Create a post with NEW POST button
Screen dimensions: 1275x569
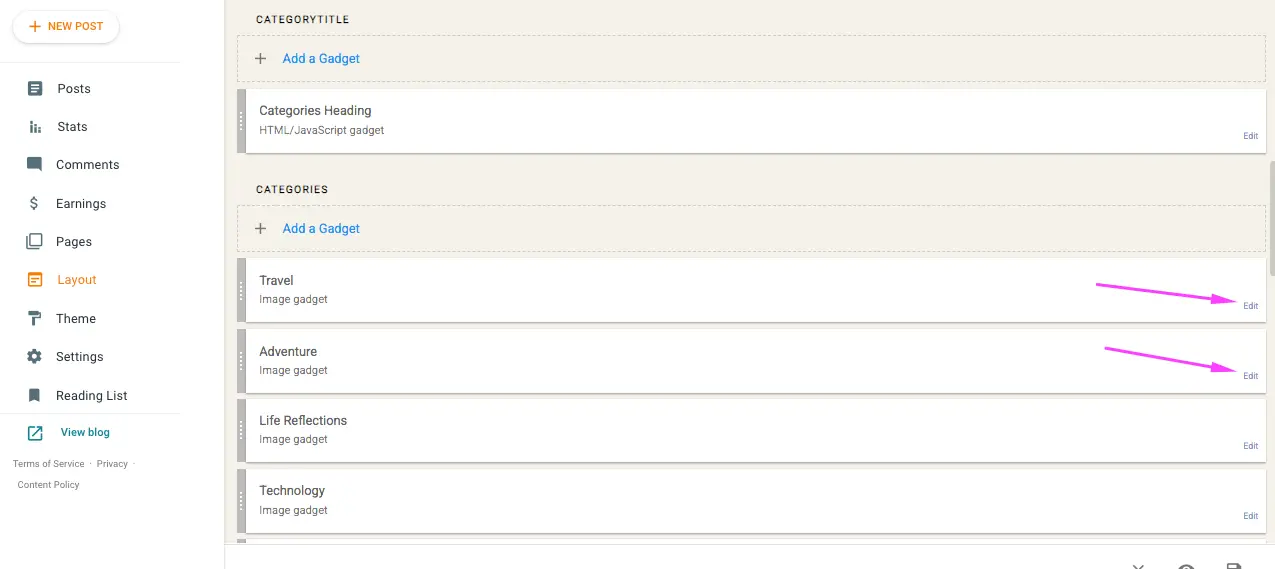66,26
